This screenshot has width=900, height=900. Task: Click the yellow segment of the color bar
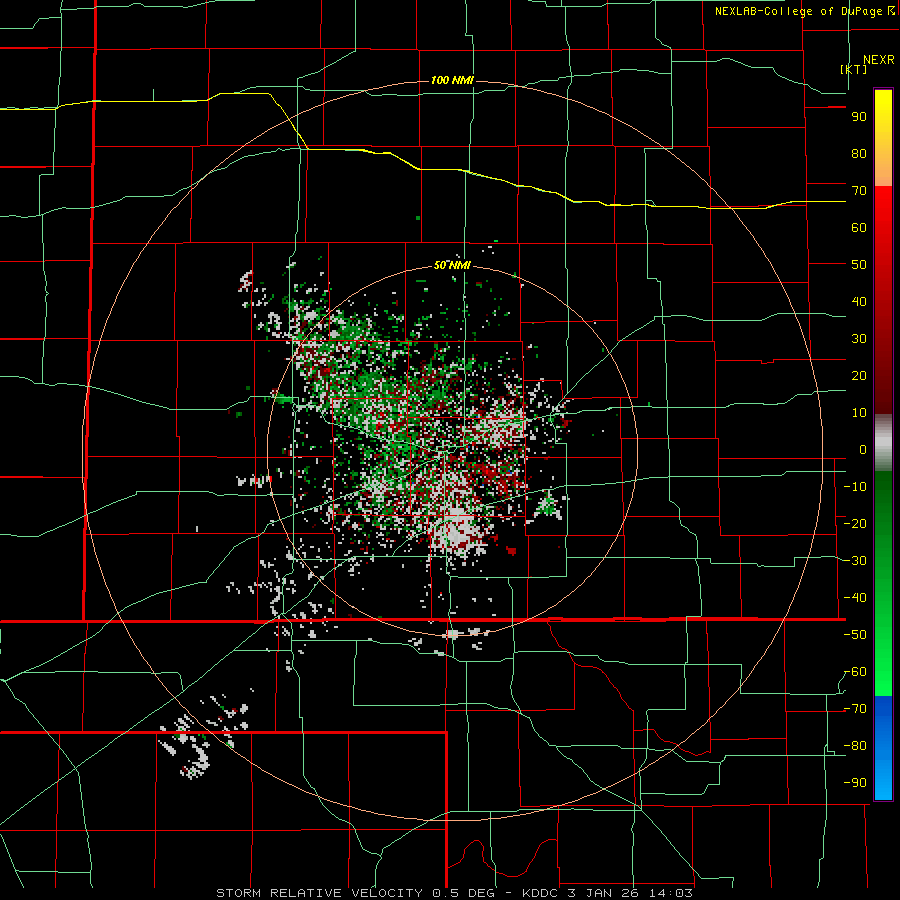[883, 138]
